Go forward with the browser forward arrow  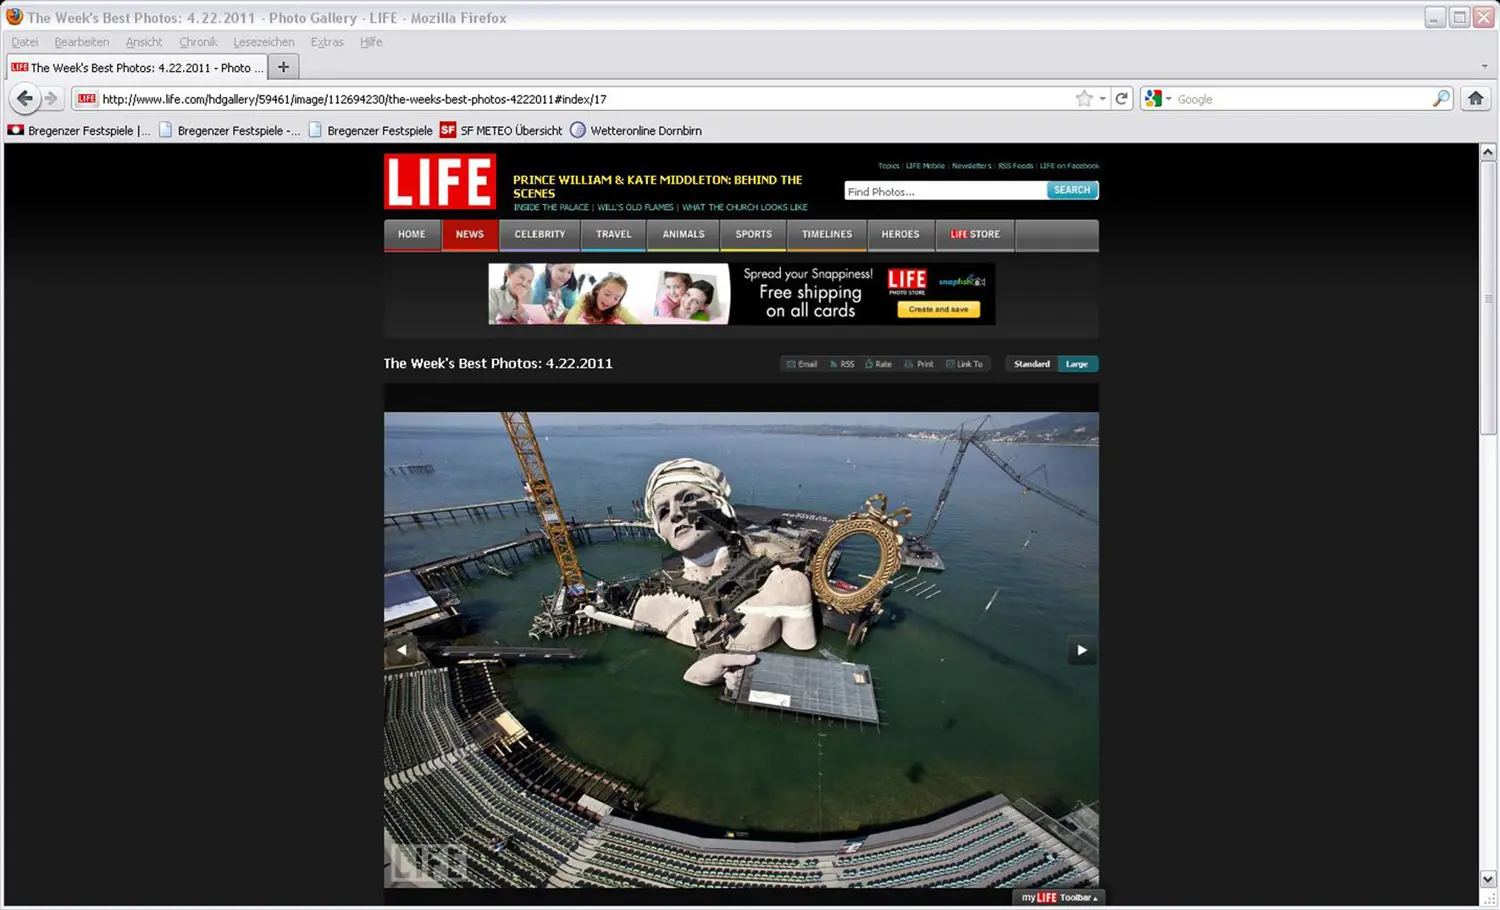[x=51, y=98]
